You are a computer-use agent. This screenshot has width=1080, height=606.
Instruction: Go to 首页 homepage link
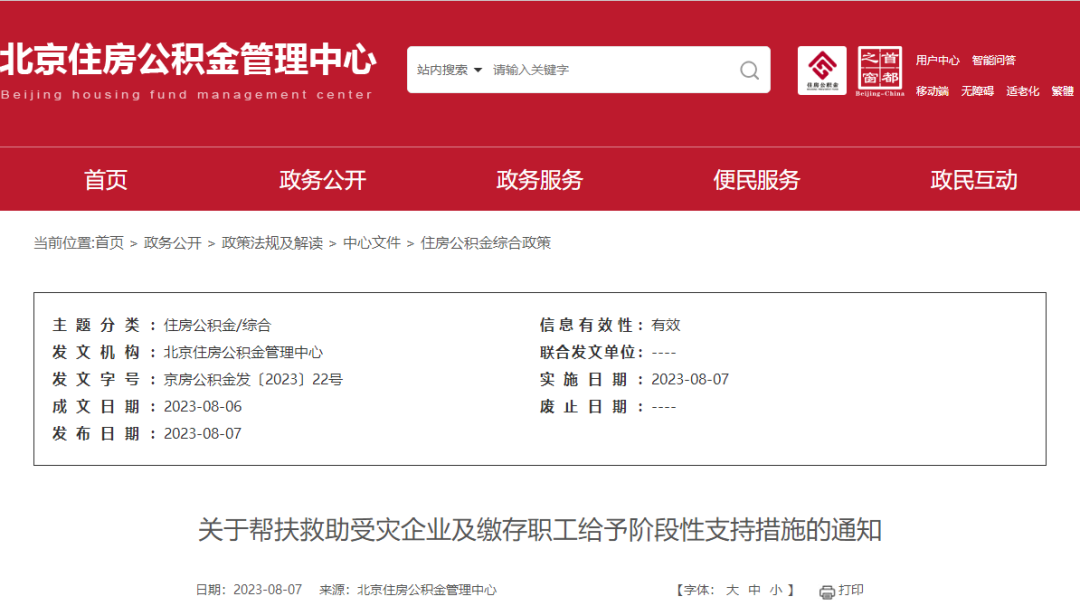click(x=106, y=180)
